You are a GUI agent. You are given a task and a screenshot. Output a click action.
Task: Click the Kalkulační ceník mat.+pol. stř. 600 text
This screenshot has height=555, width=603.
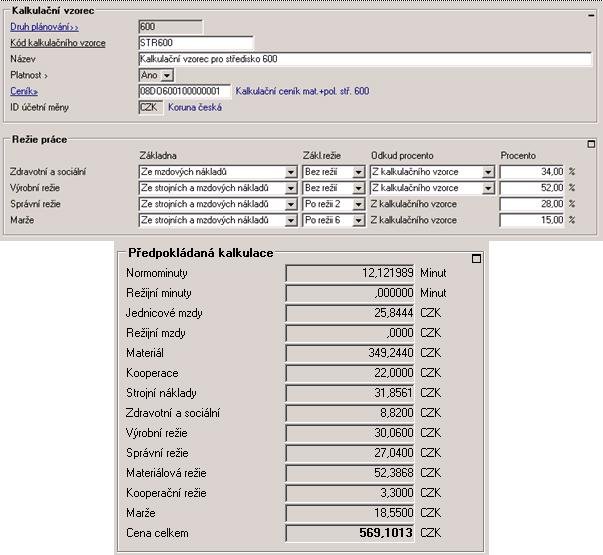click(x=302, y=91)
